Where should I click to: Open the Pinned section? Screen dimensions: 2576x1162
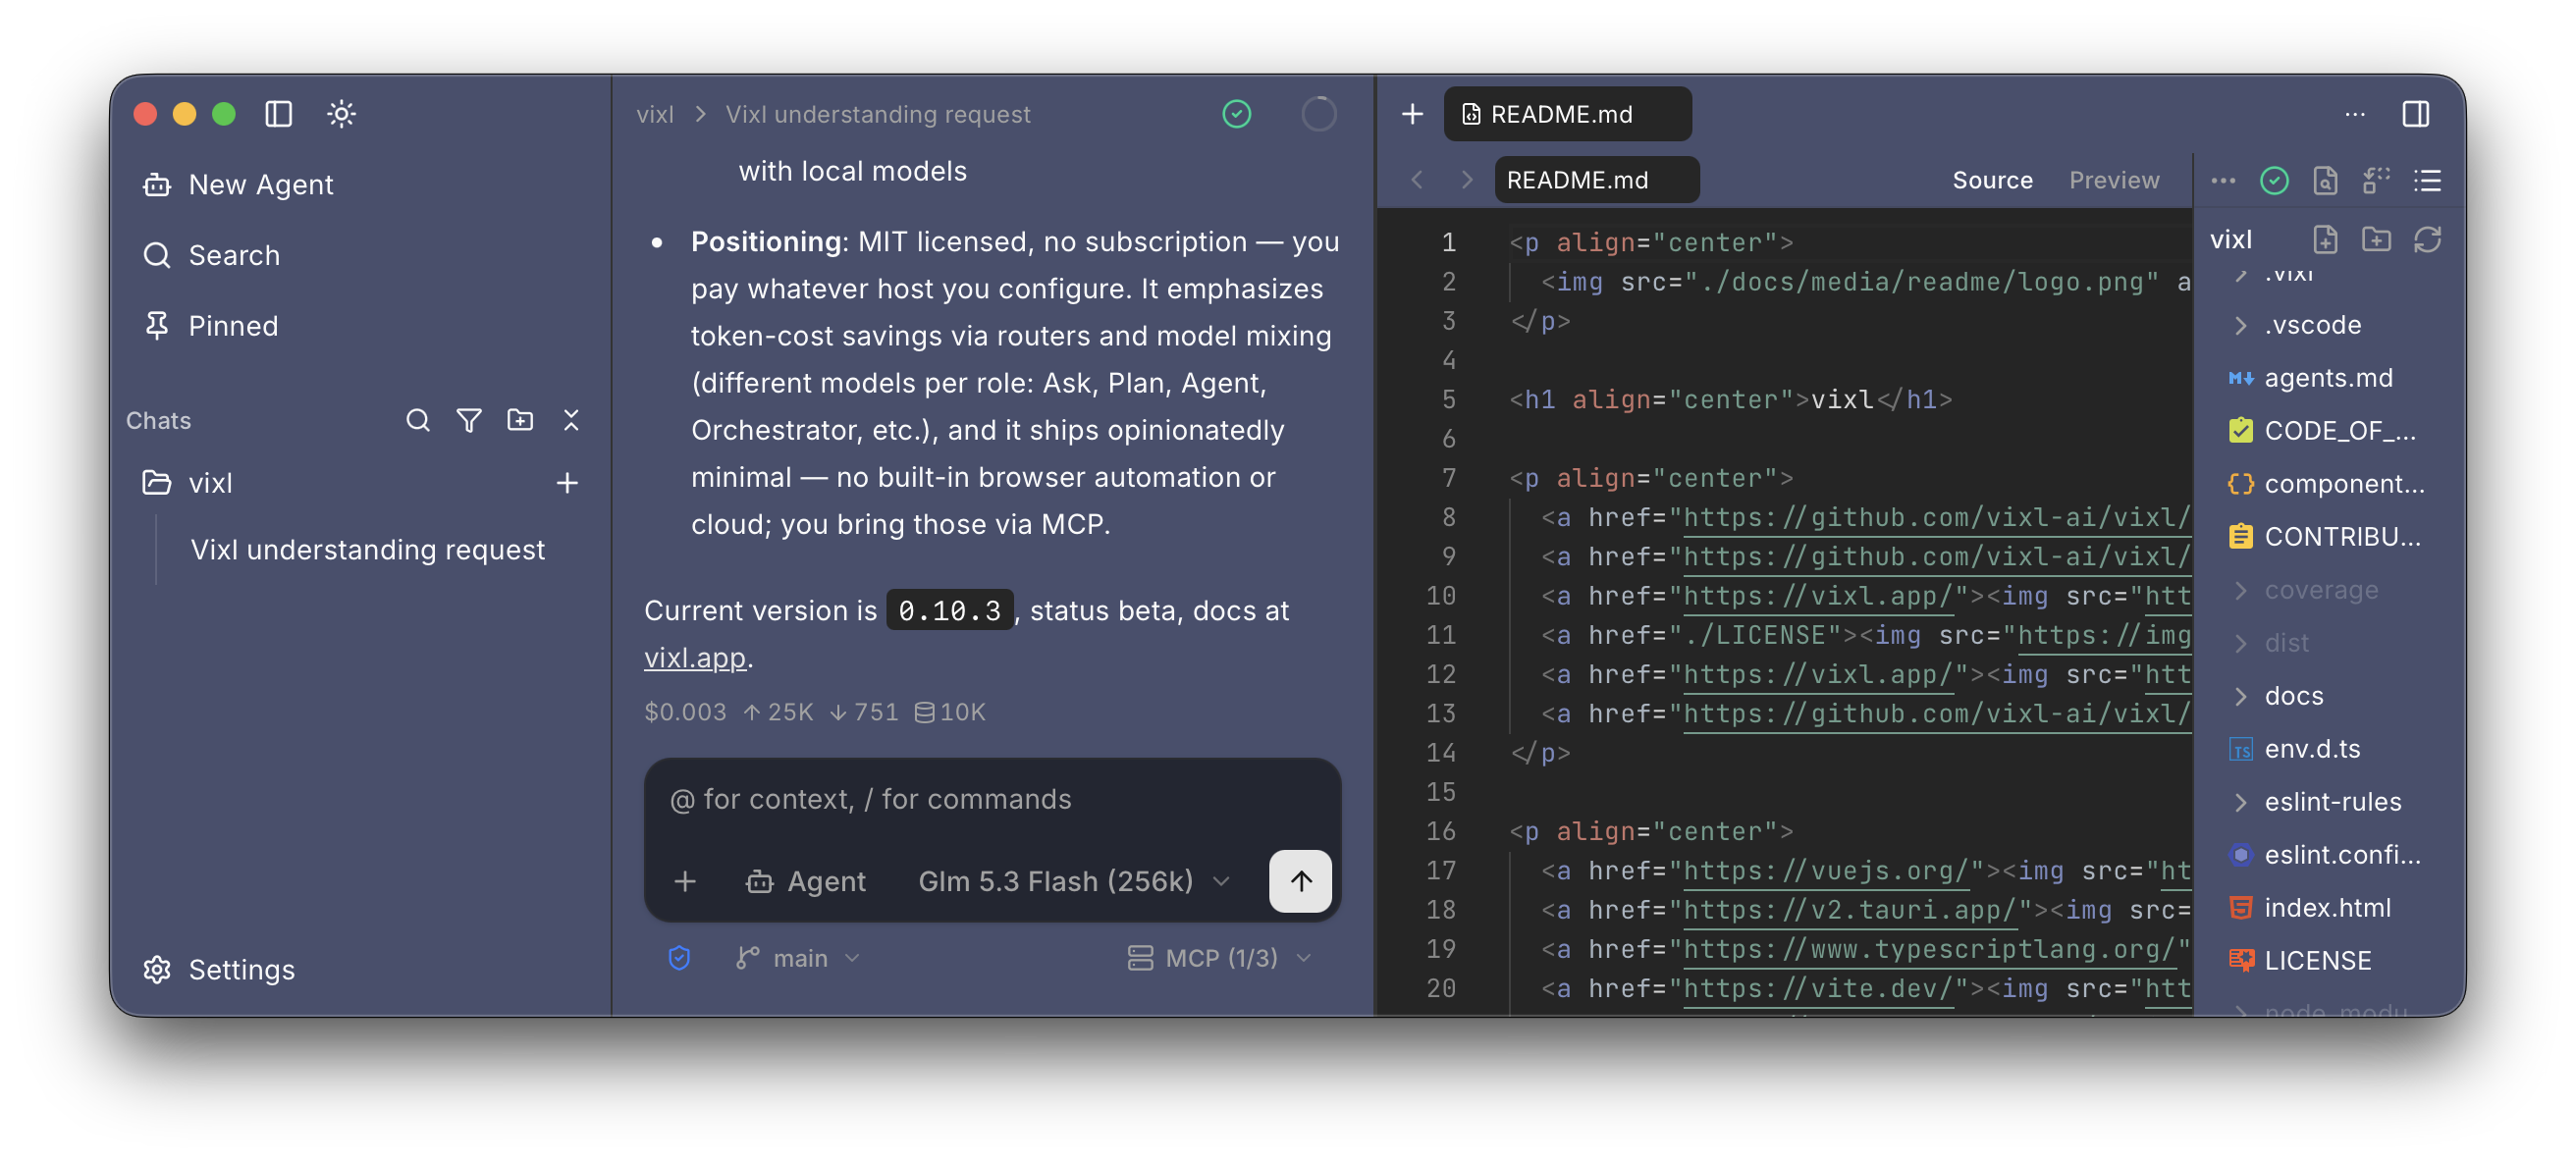210,326
